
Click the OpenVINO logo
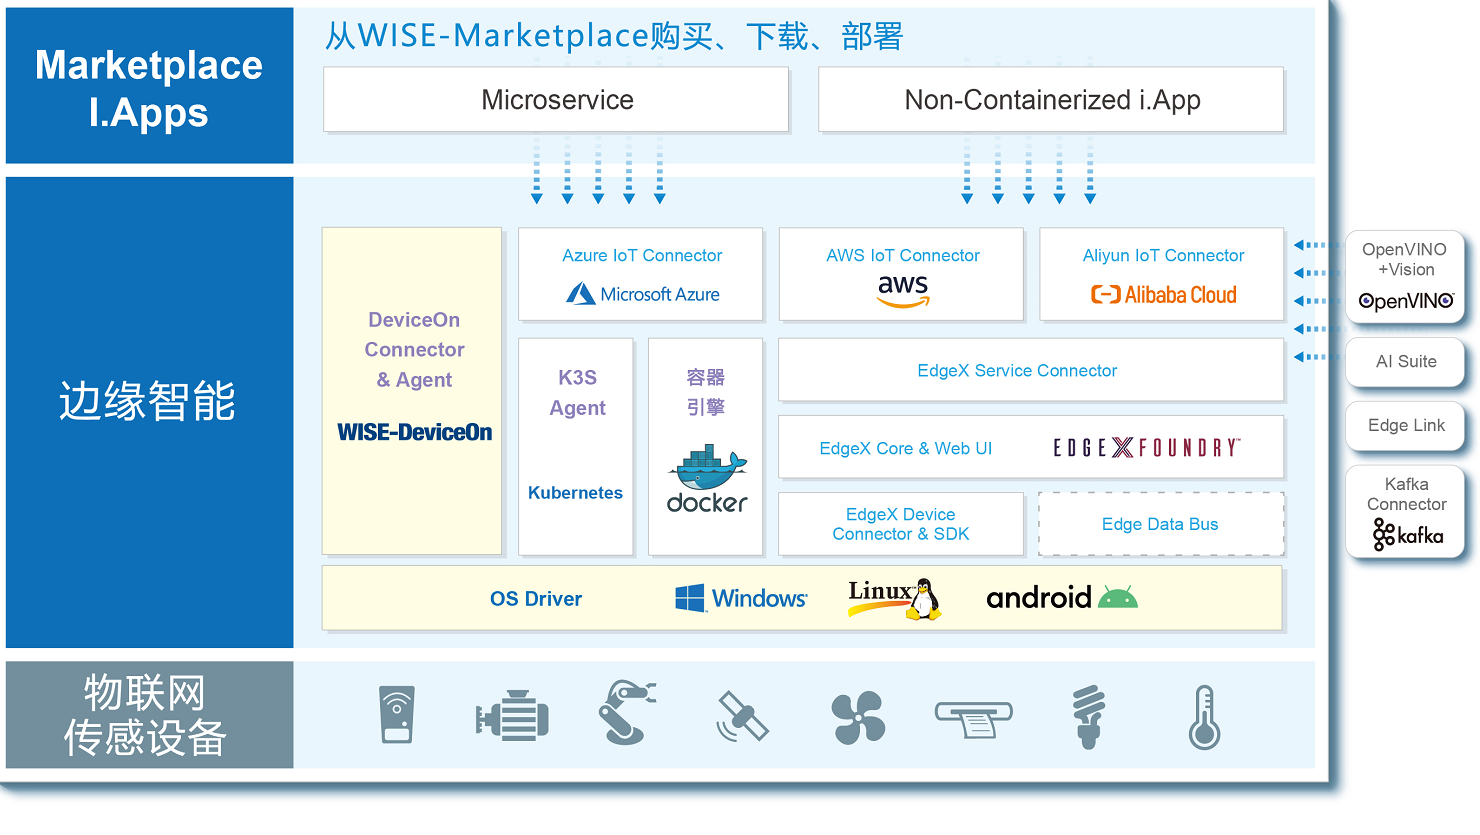pos(1406,301)
